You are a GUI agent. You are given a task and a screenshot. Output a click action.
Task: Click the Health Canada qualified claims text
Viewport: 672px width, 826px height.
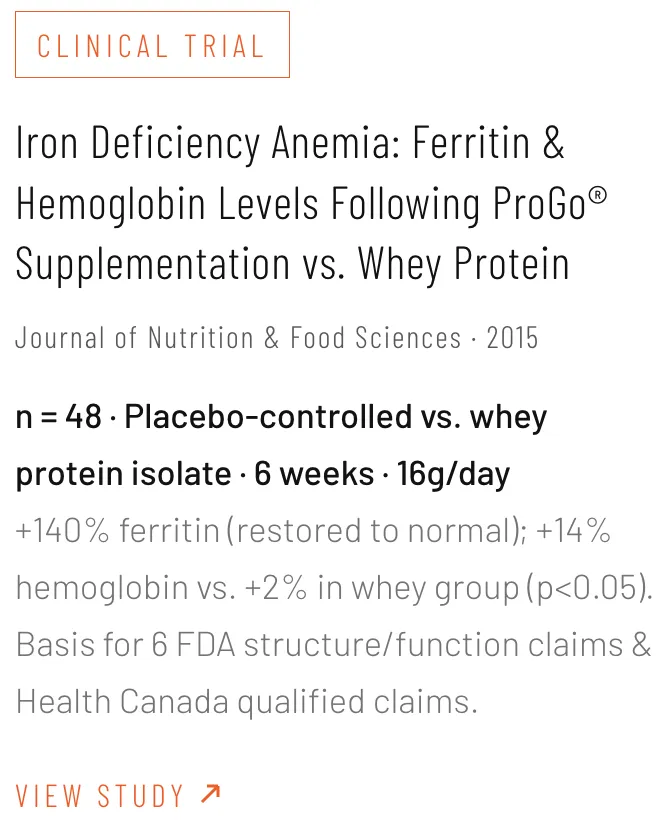(x=246, y=703)
